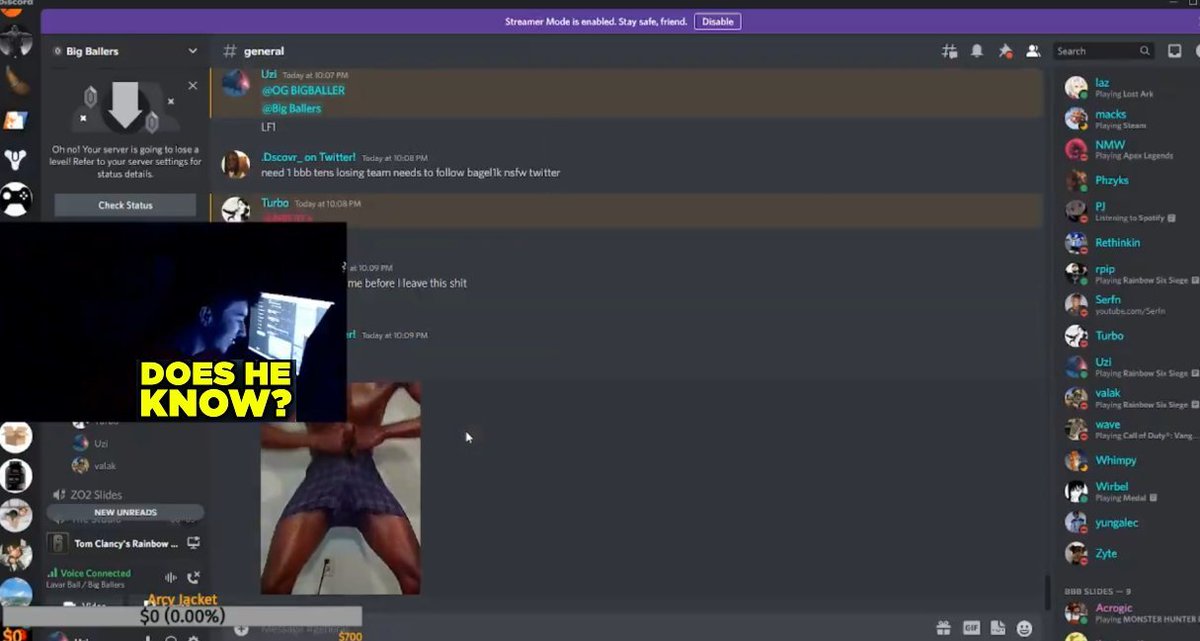Open the emoji picker
This screenshot has height=641, width=1200.
[x=1024, y=628]
